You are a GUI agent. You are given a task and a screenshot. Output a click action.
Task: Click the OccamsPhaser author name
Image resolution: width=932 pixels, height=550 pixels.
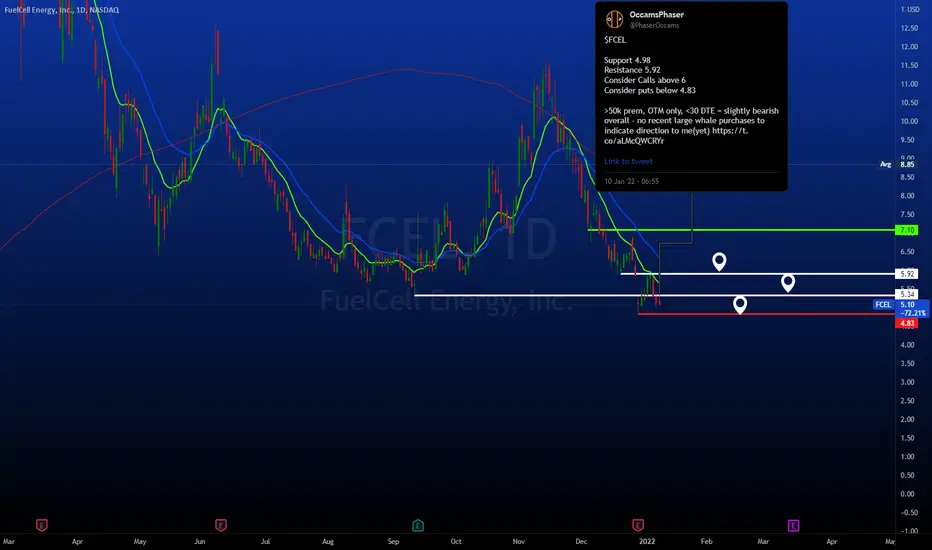tap(656, 14)
